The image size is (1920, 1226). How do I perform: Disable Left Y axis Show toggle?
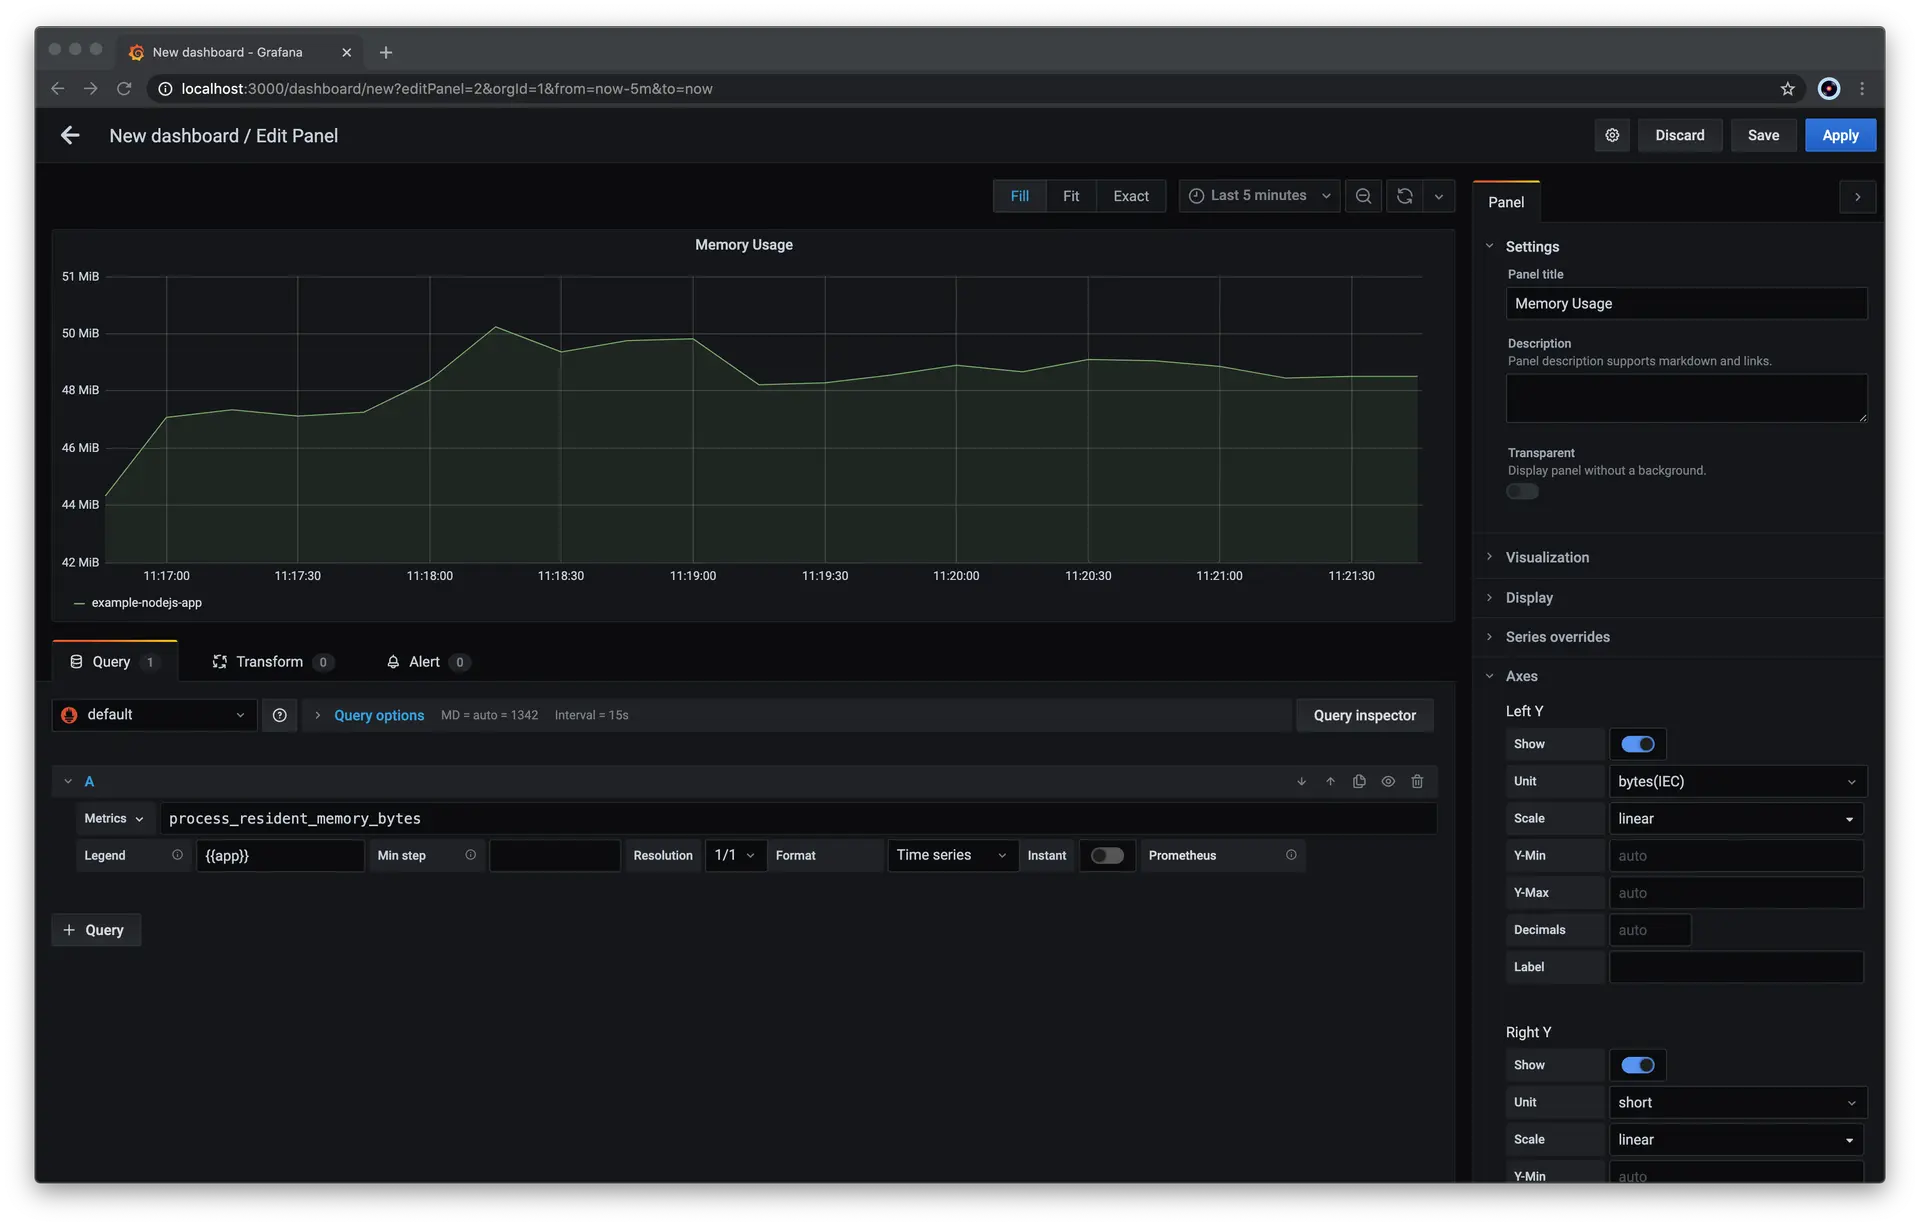click(1637, 744)
